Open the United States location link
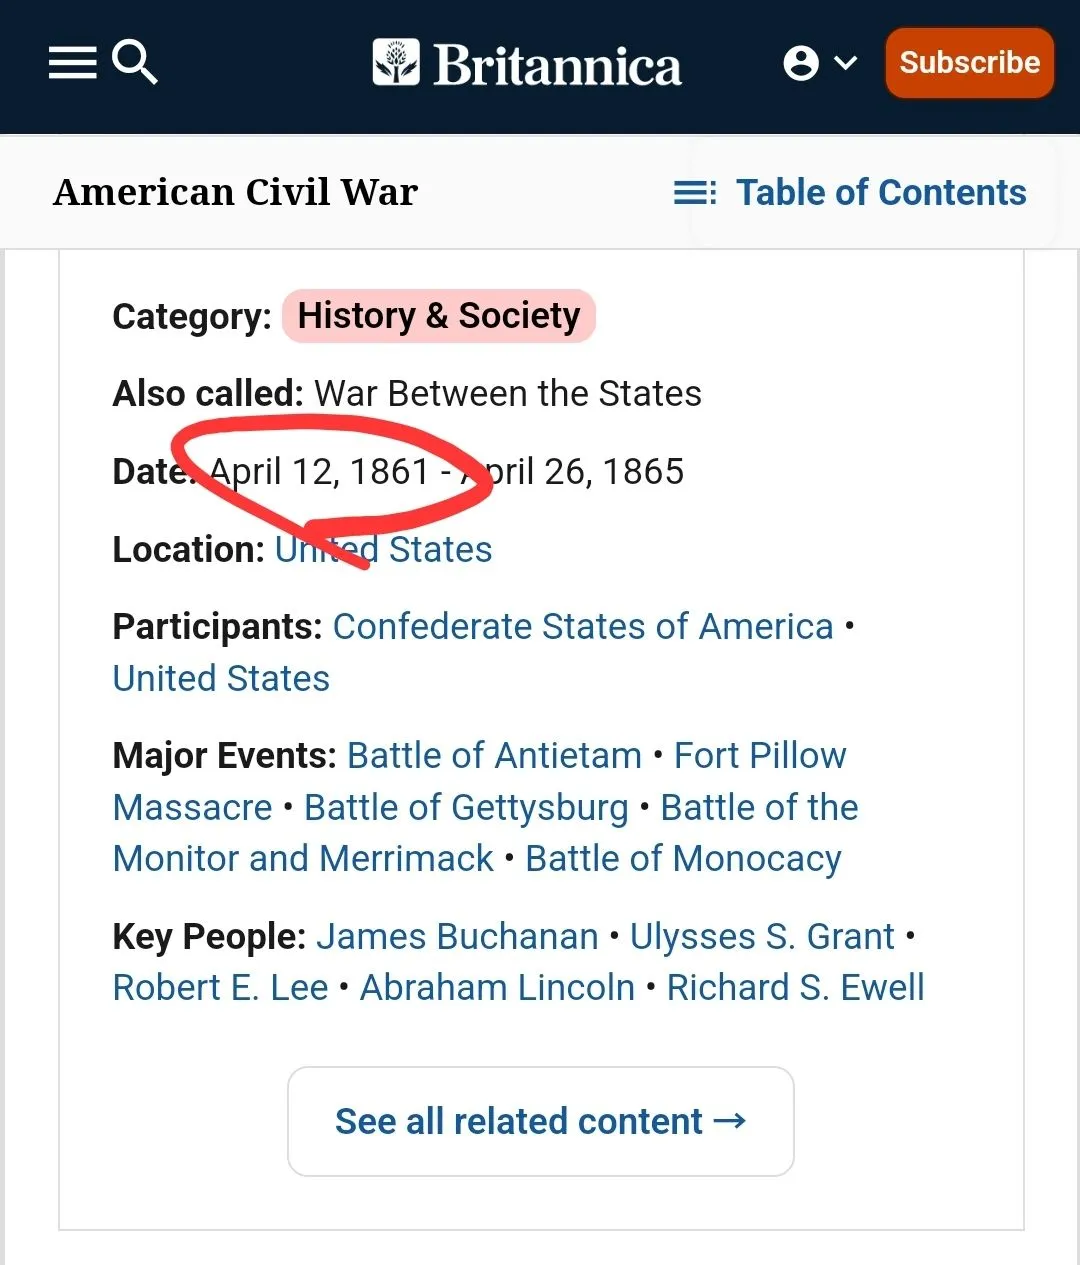 point(383,549)
